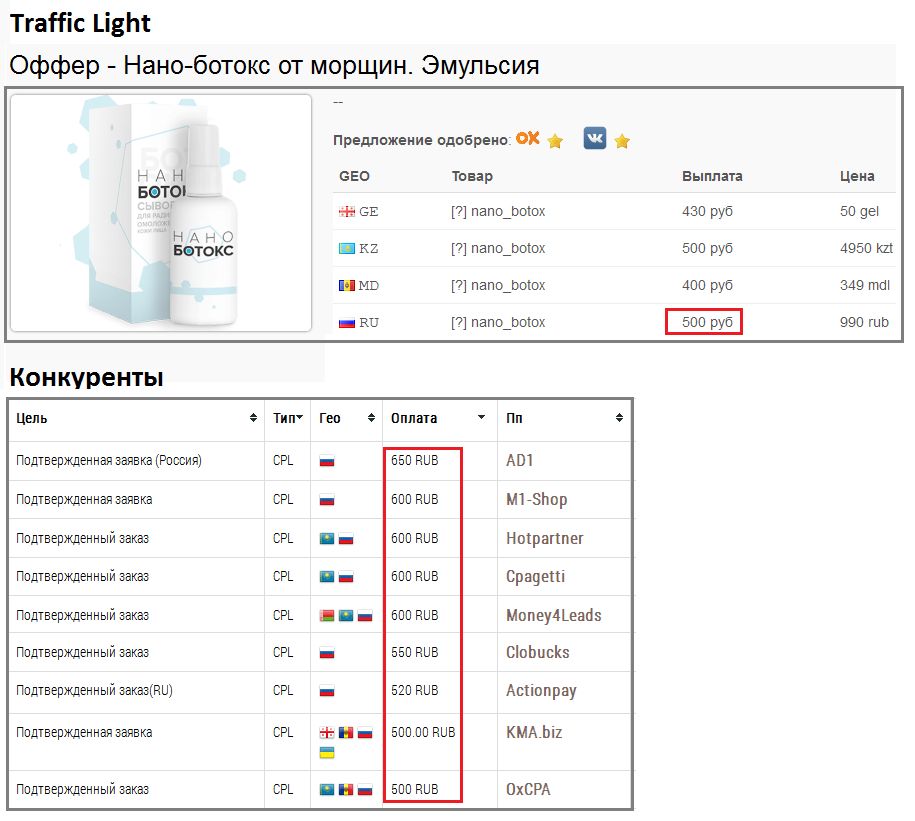Click the Russian flag in Actionpay row
This screenshot has width=915, height=821.
click(327, 691)
